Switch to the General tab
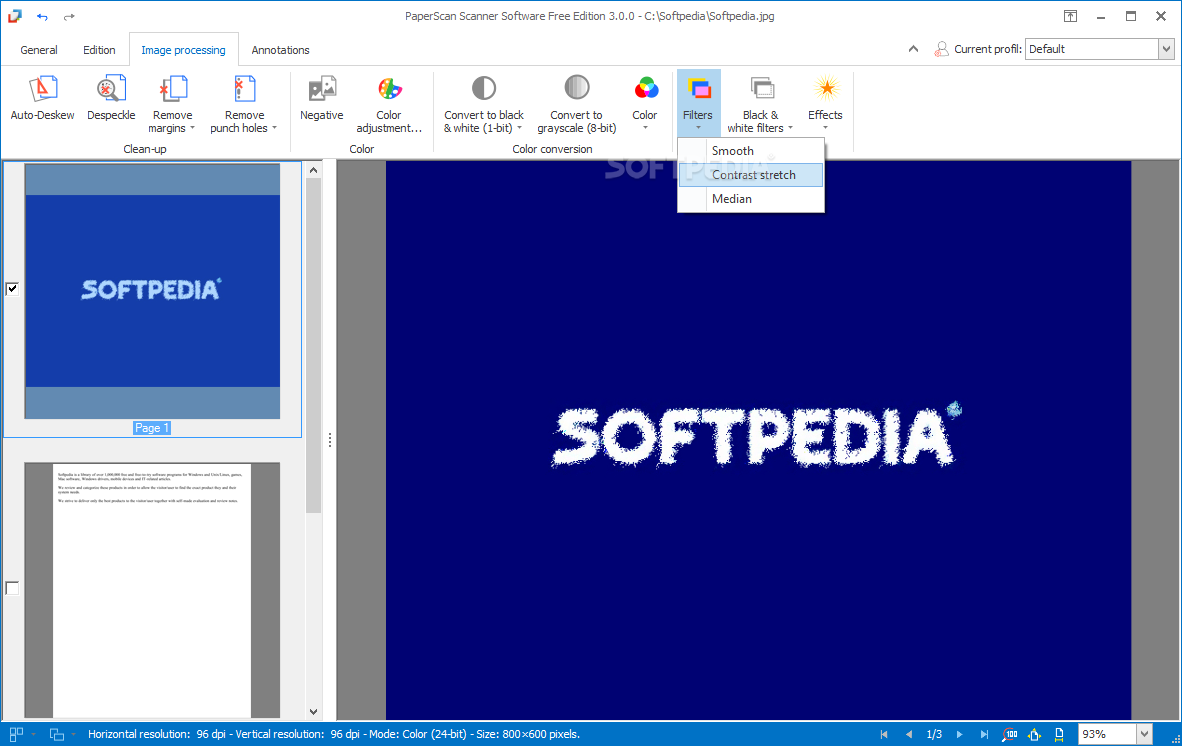Image resolution: width=1182 pixels, height=746 pixels. 38,50
